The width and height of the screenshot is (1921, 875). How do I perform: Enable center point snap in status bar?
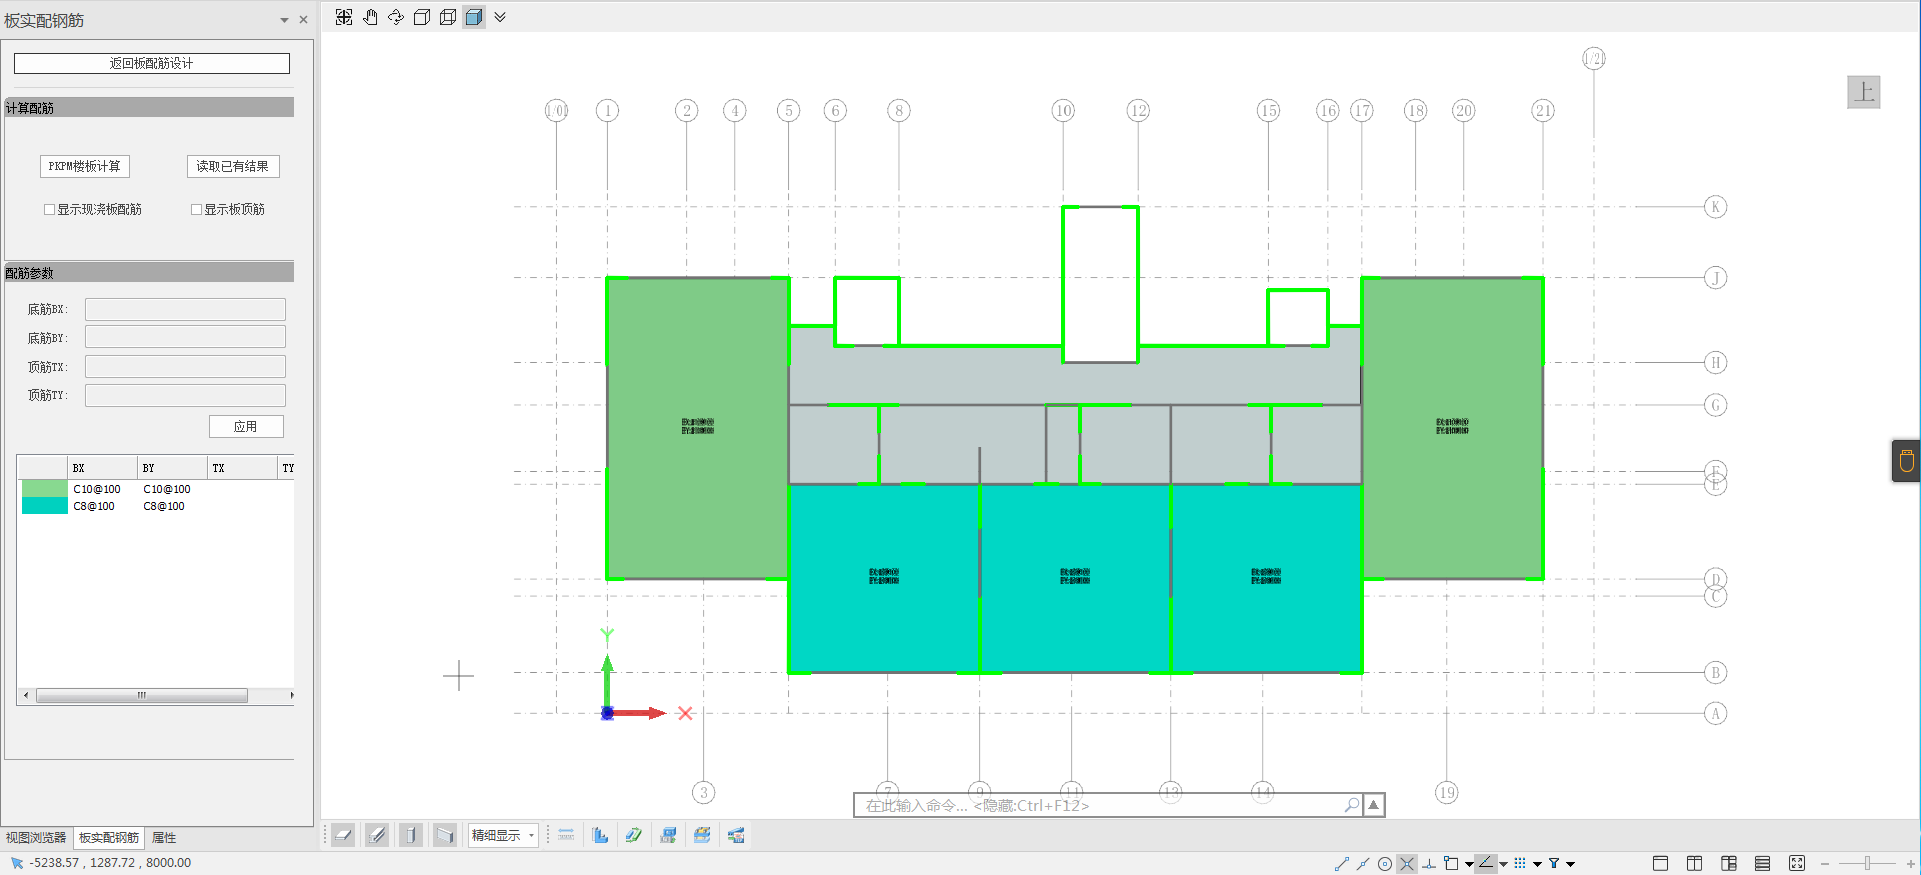(1385, 864)
